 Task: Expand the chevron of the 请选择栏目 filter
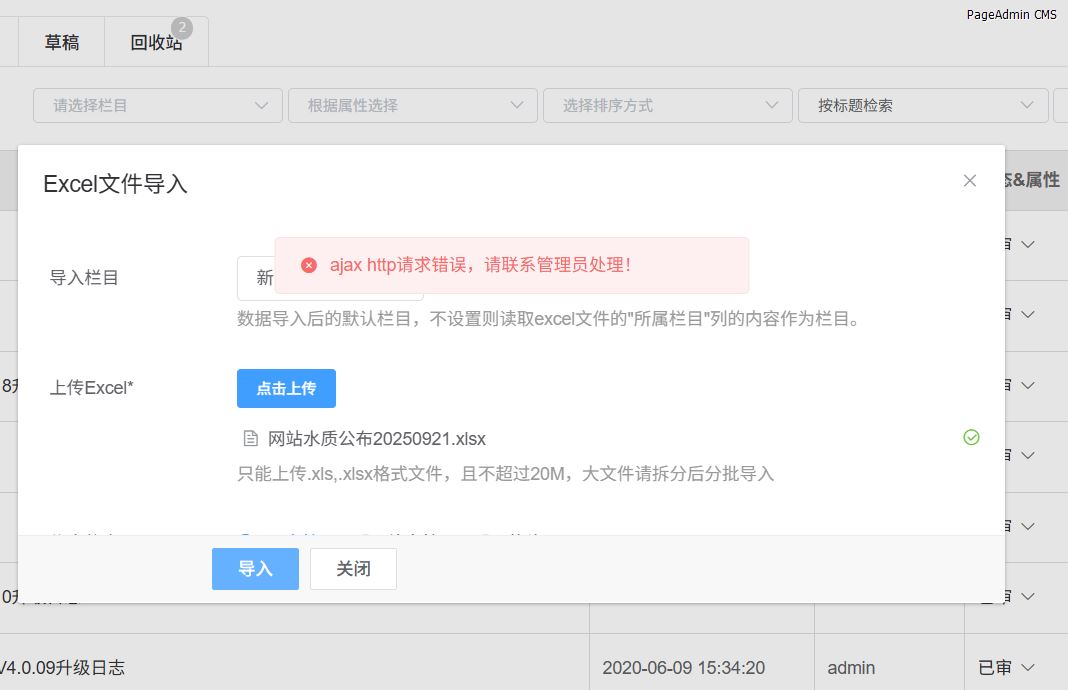pyautogui.click(x=262, y=105)
